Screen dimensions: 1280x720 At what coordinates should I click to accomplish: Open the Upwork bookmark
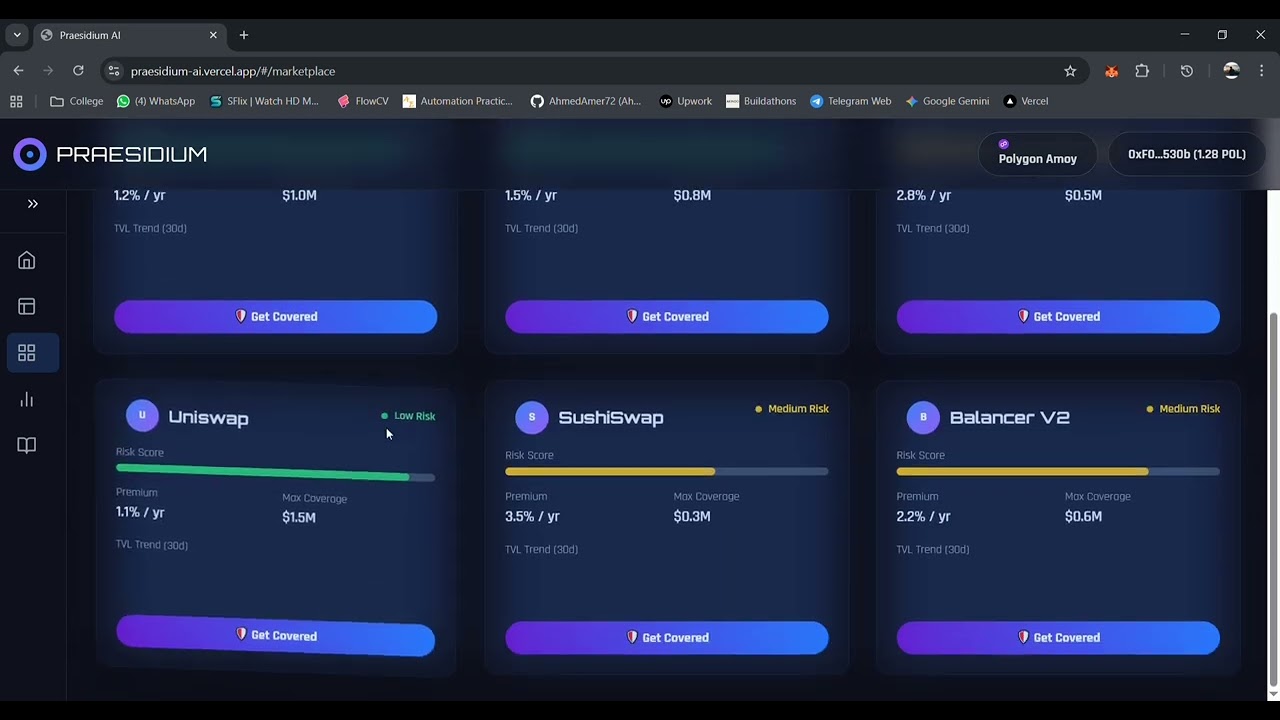[x=685, y=101]
